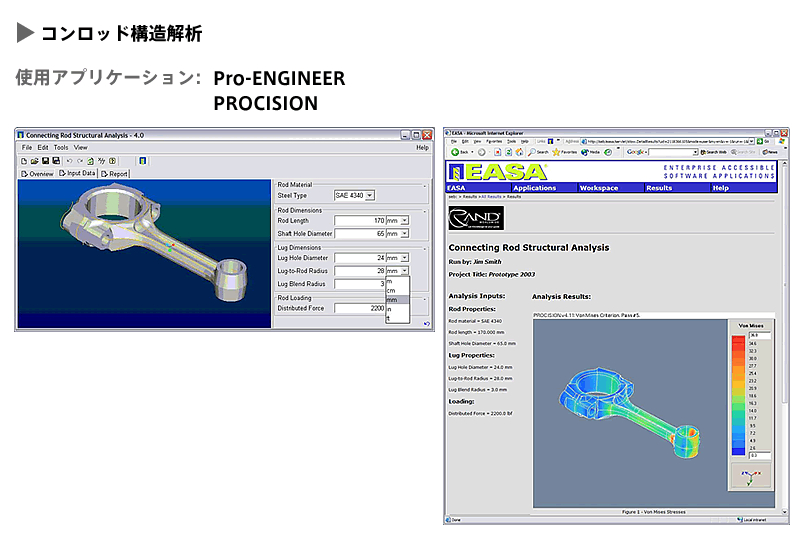The height and width of the screenshot is (543, 800).
Task: Click the IE vertical scrollbar down arrow
Action: (785, 511)
